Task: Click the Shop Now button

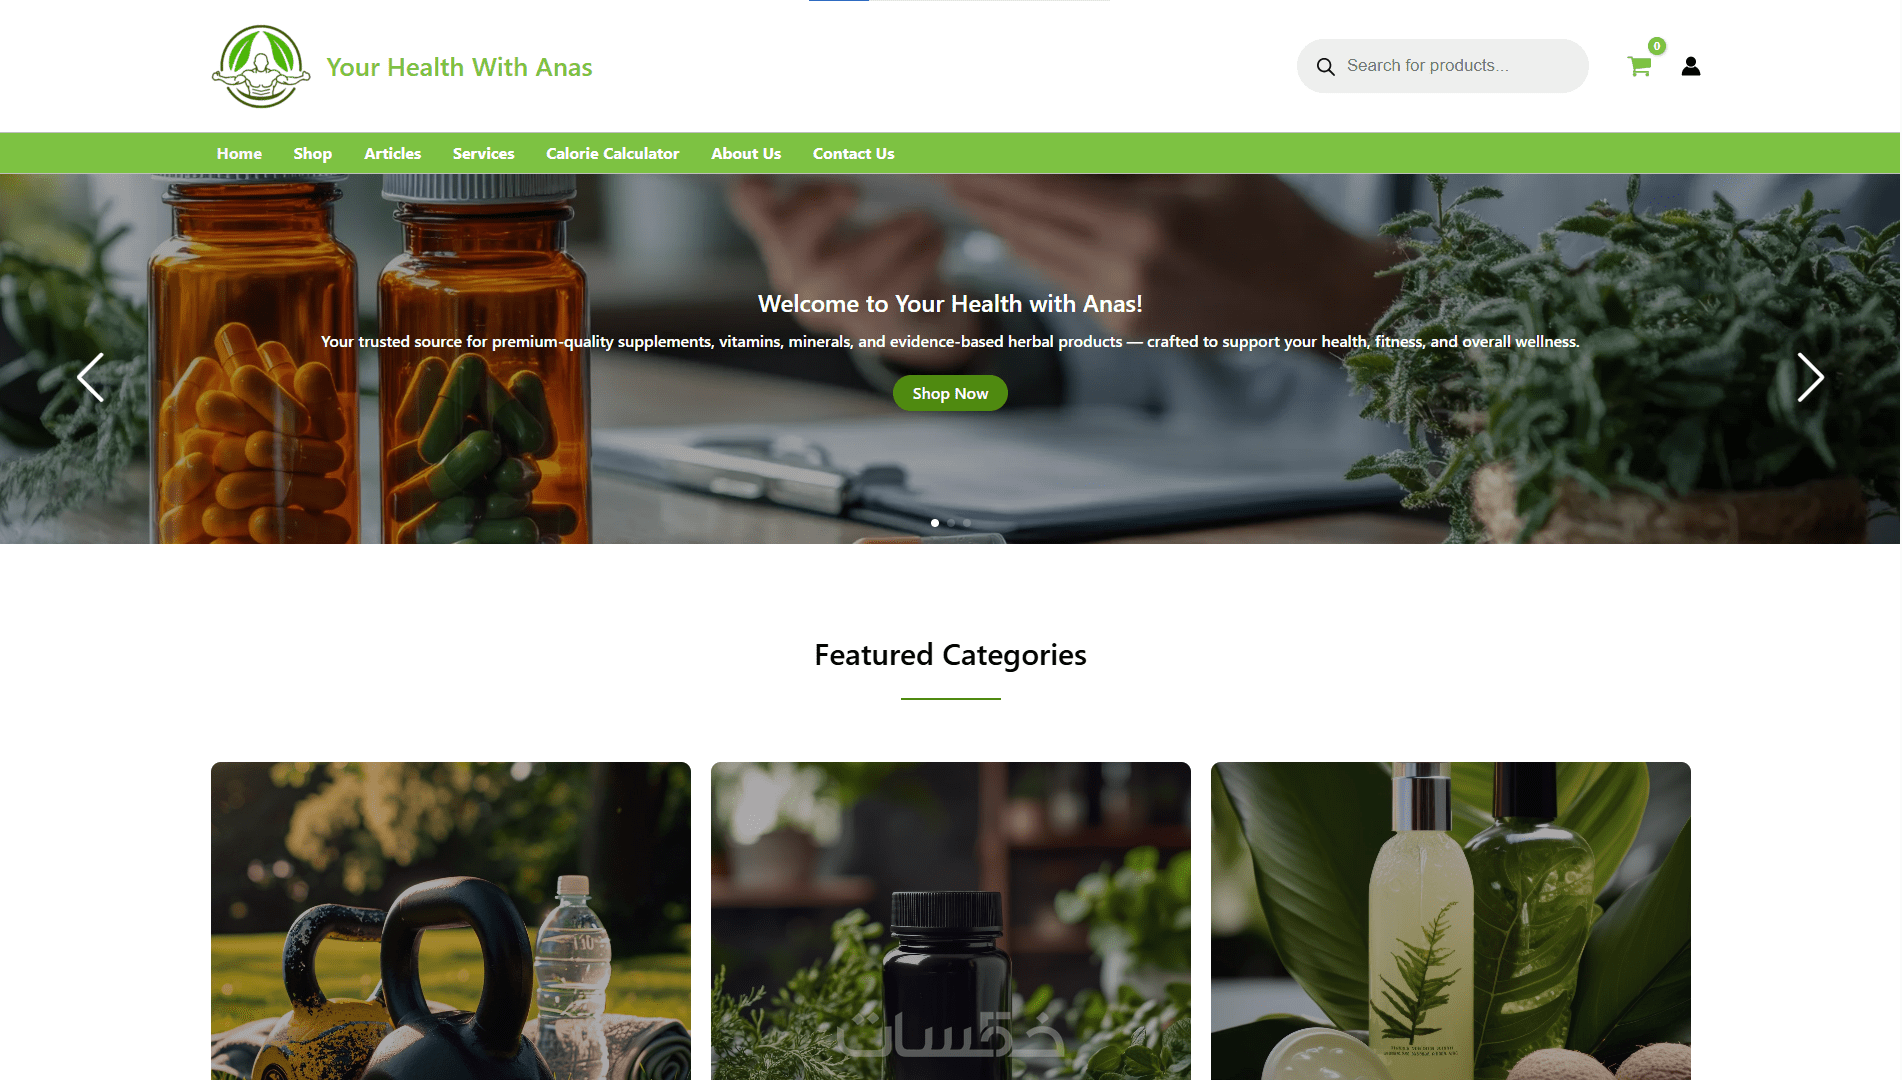Action: 950,393
